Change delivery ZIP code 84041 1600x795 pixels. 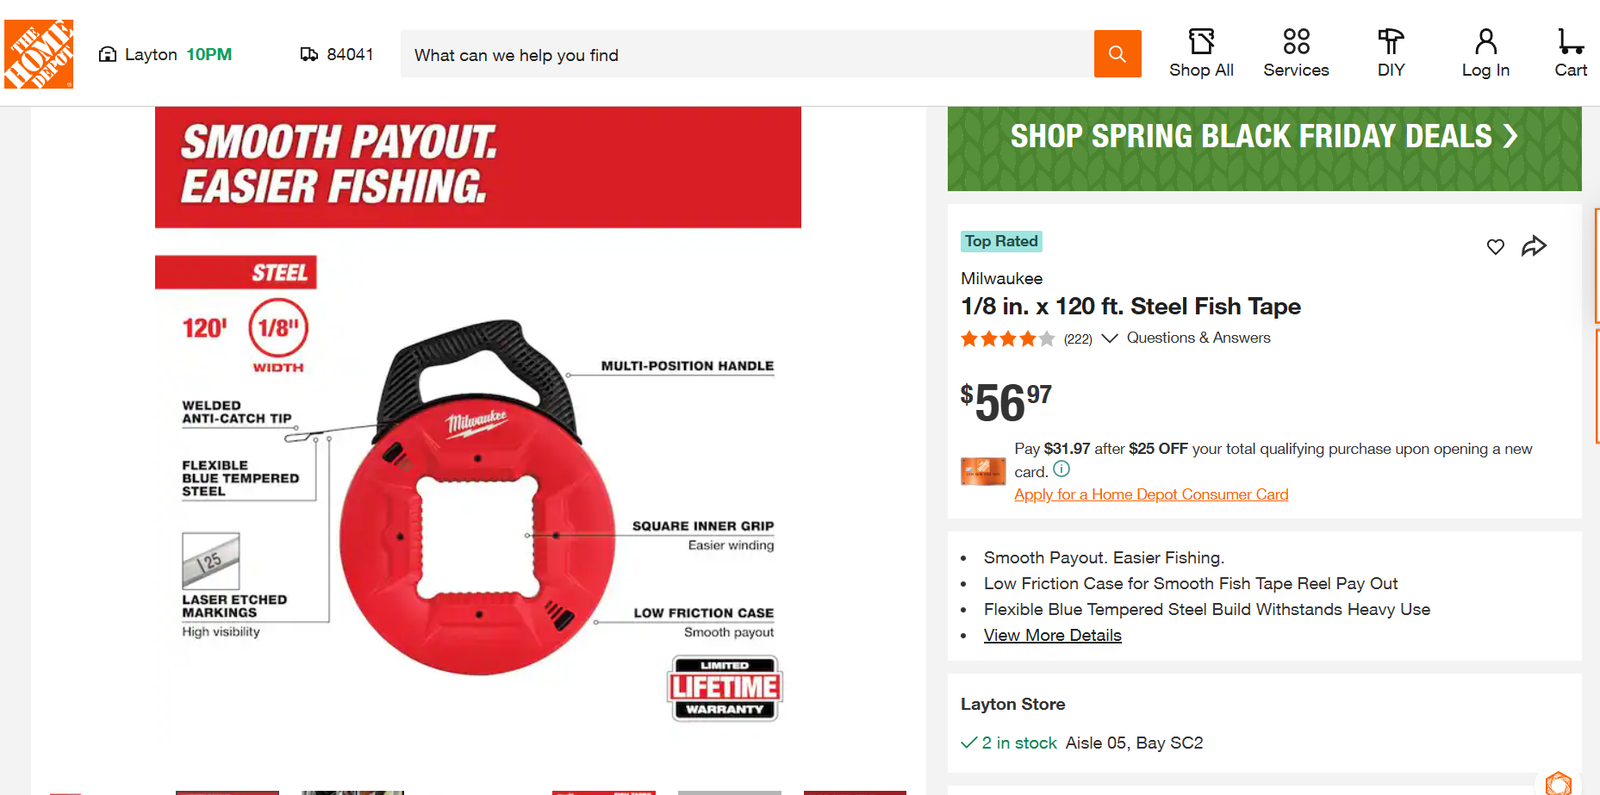point(337,54)
